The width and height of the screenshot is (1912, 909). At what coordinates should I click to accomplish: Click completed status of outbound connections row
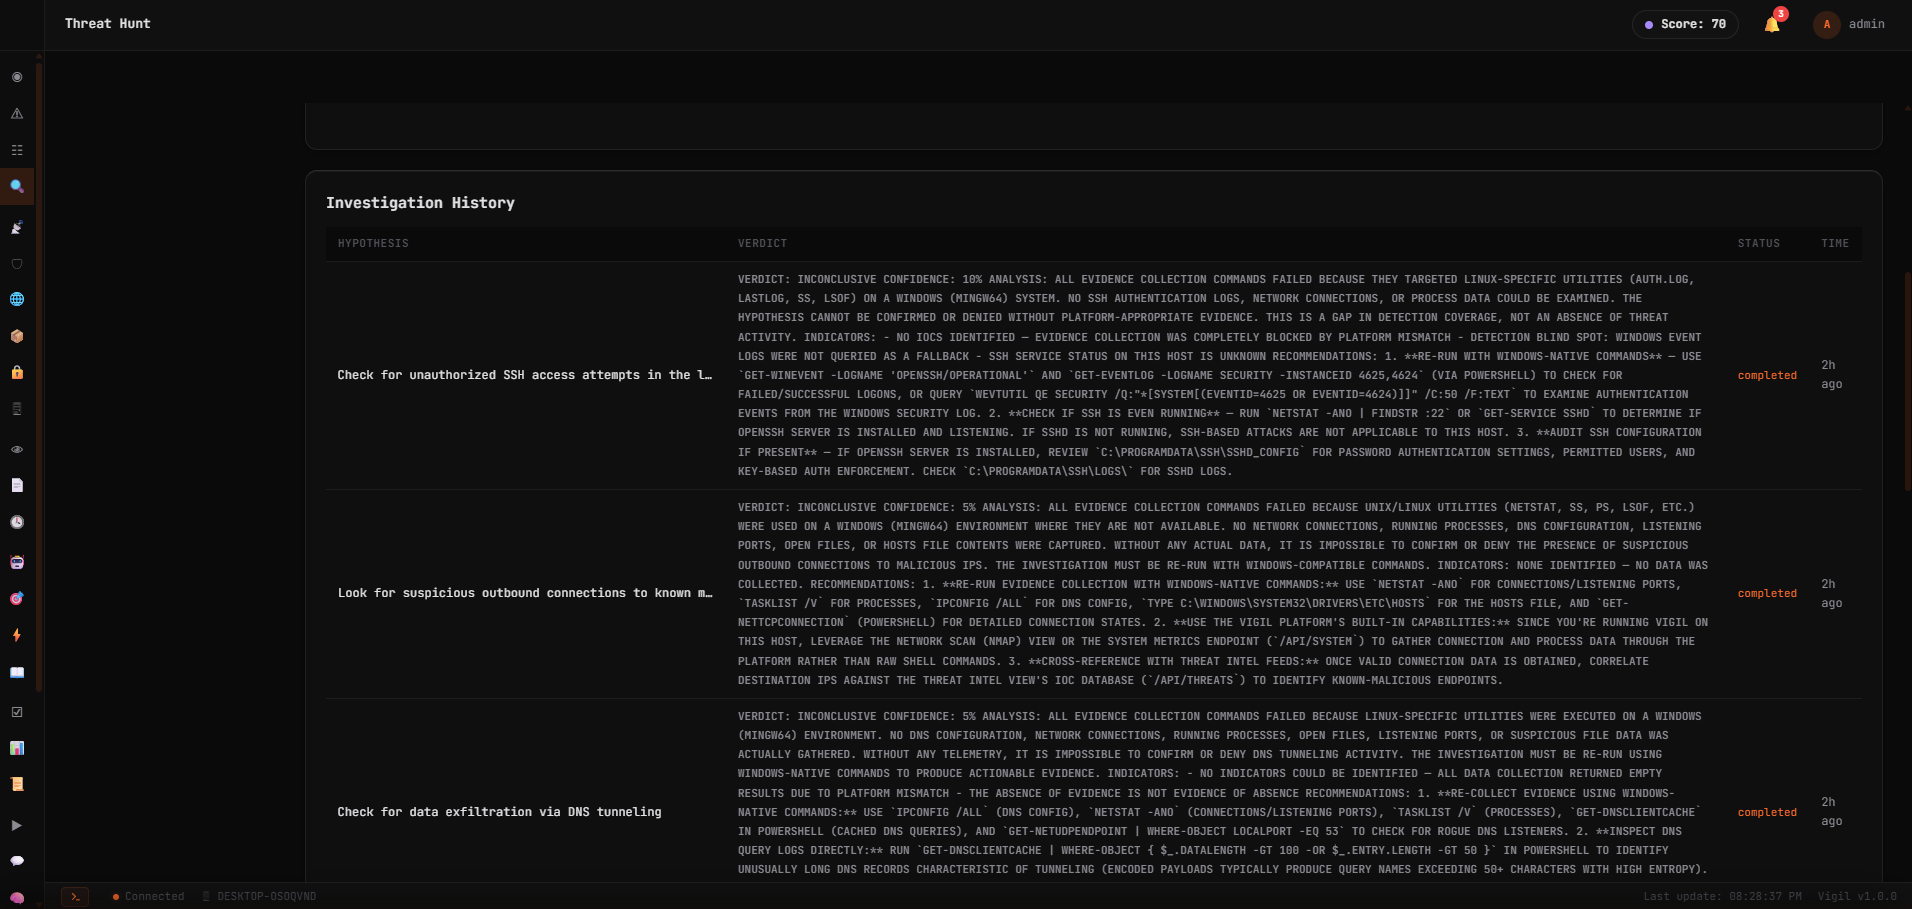1767,594
